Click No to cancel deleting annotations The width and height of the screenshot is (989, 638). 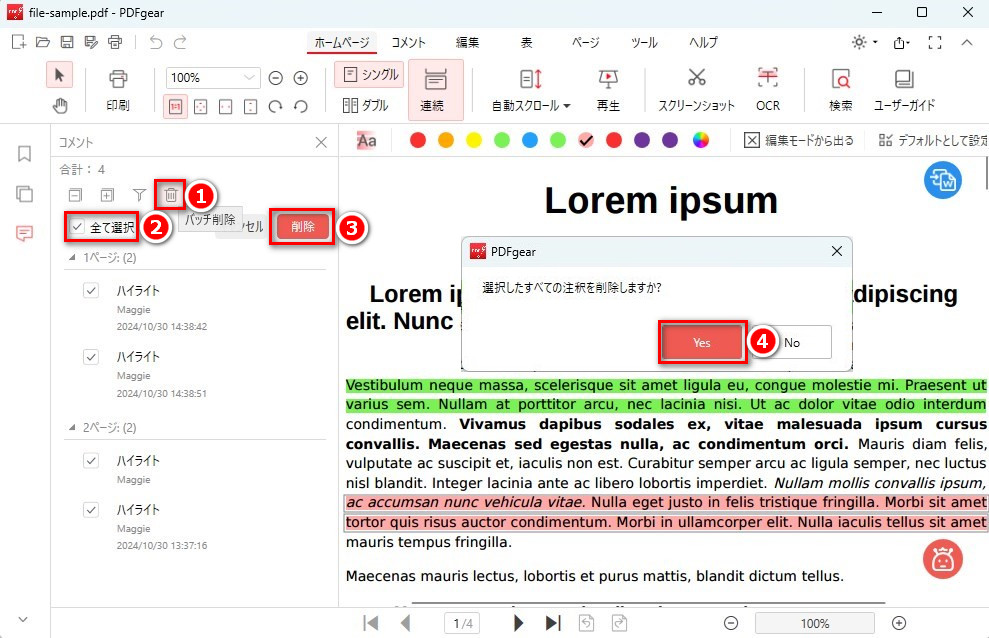792,342
